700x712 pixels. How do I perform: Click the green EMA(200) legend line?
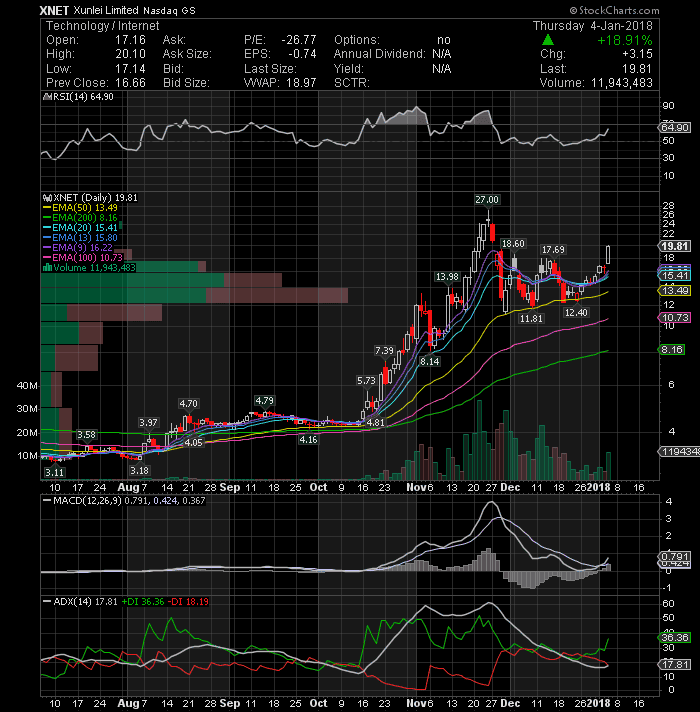click(47, 218)
